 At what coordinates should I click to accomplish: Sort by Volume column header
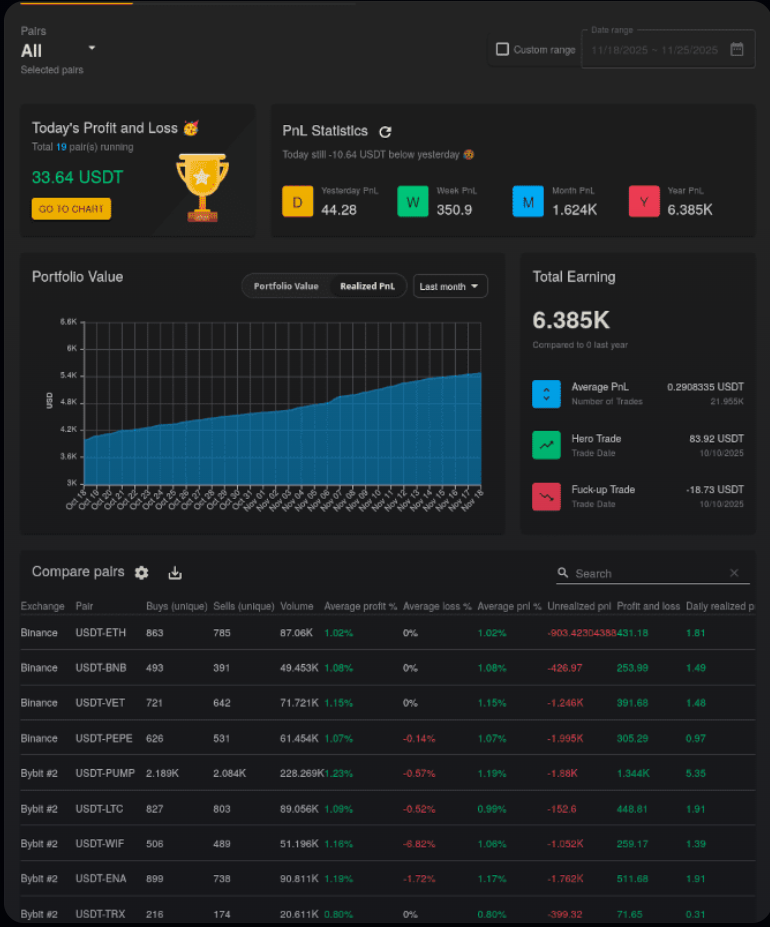[296, 606]
